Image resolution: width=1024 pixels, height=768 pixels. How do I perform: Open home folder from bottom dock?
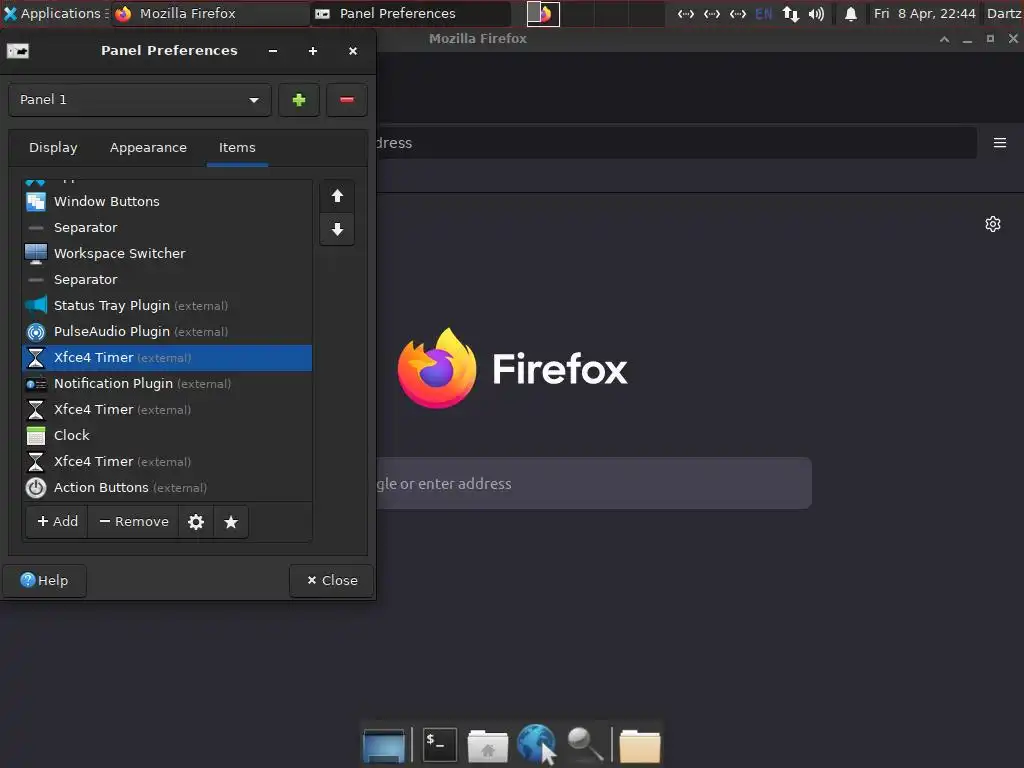(488, 745)
